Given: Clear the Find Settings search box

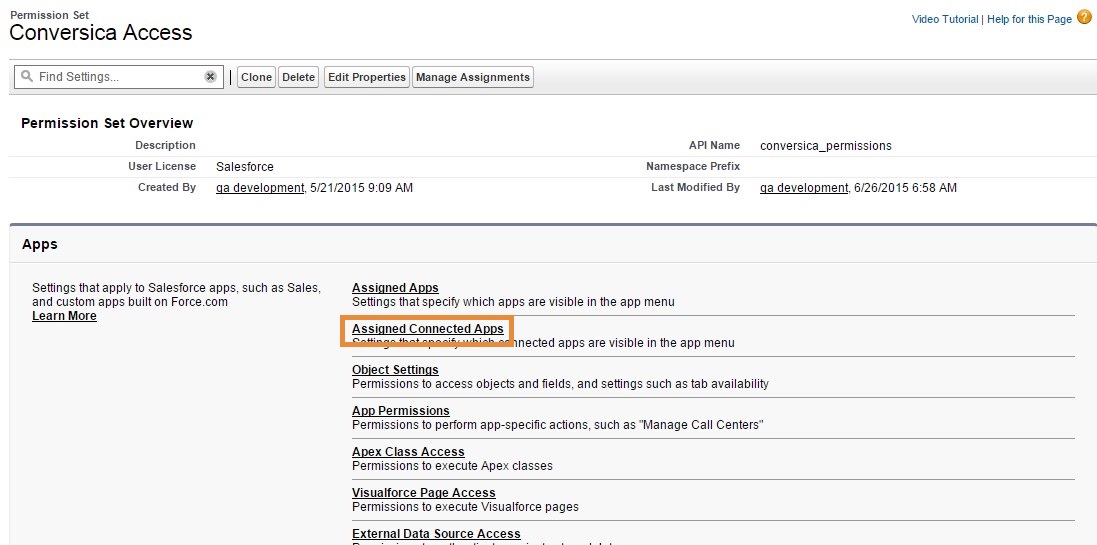Looking at the screenshot, I should tap(211, 77).
